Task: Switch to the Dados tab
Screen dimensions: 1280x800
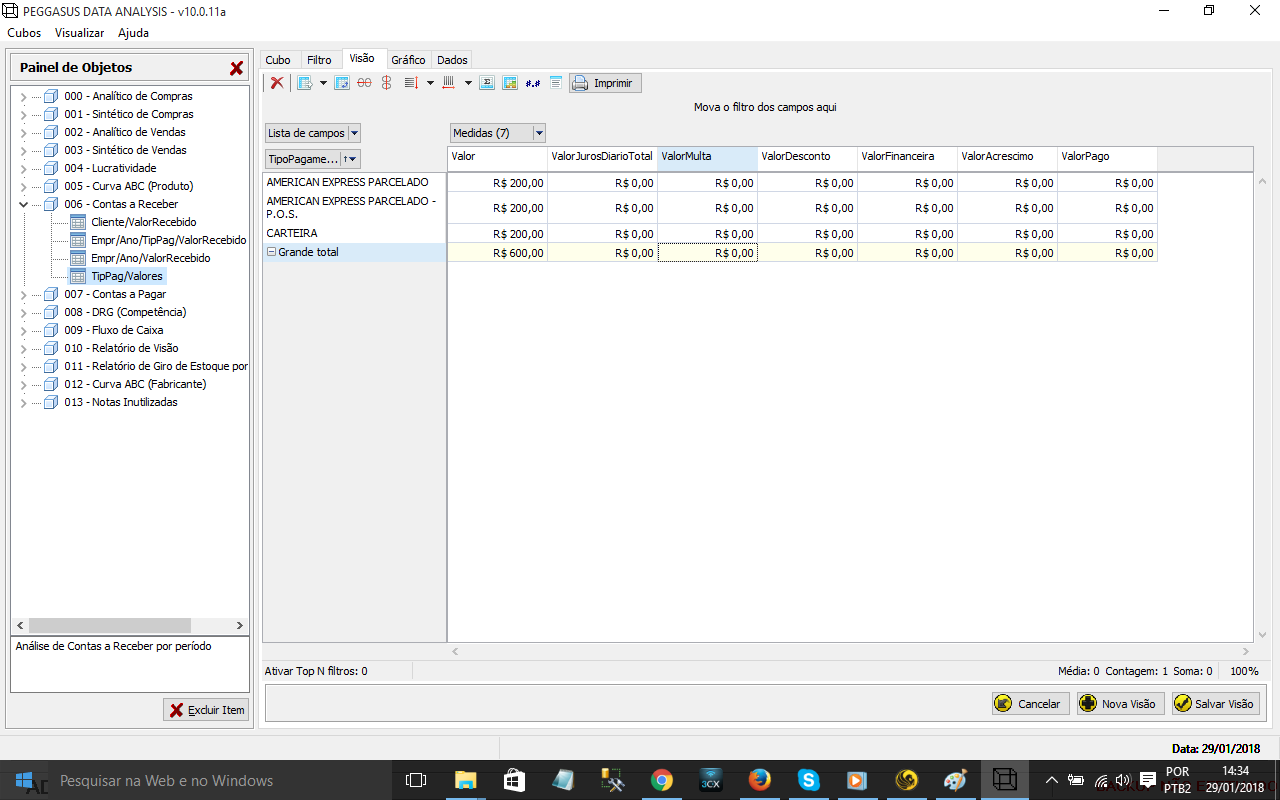Action: point(452,60)
